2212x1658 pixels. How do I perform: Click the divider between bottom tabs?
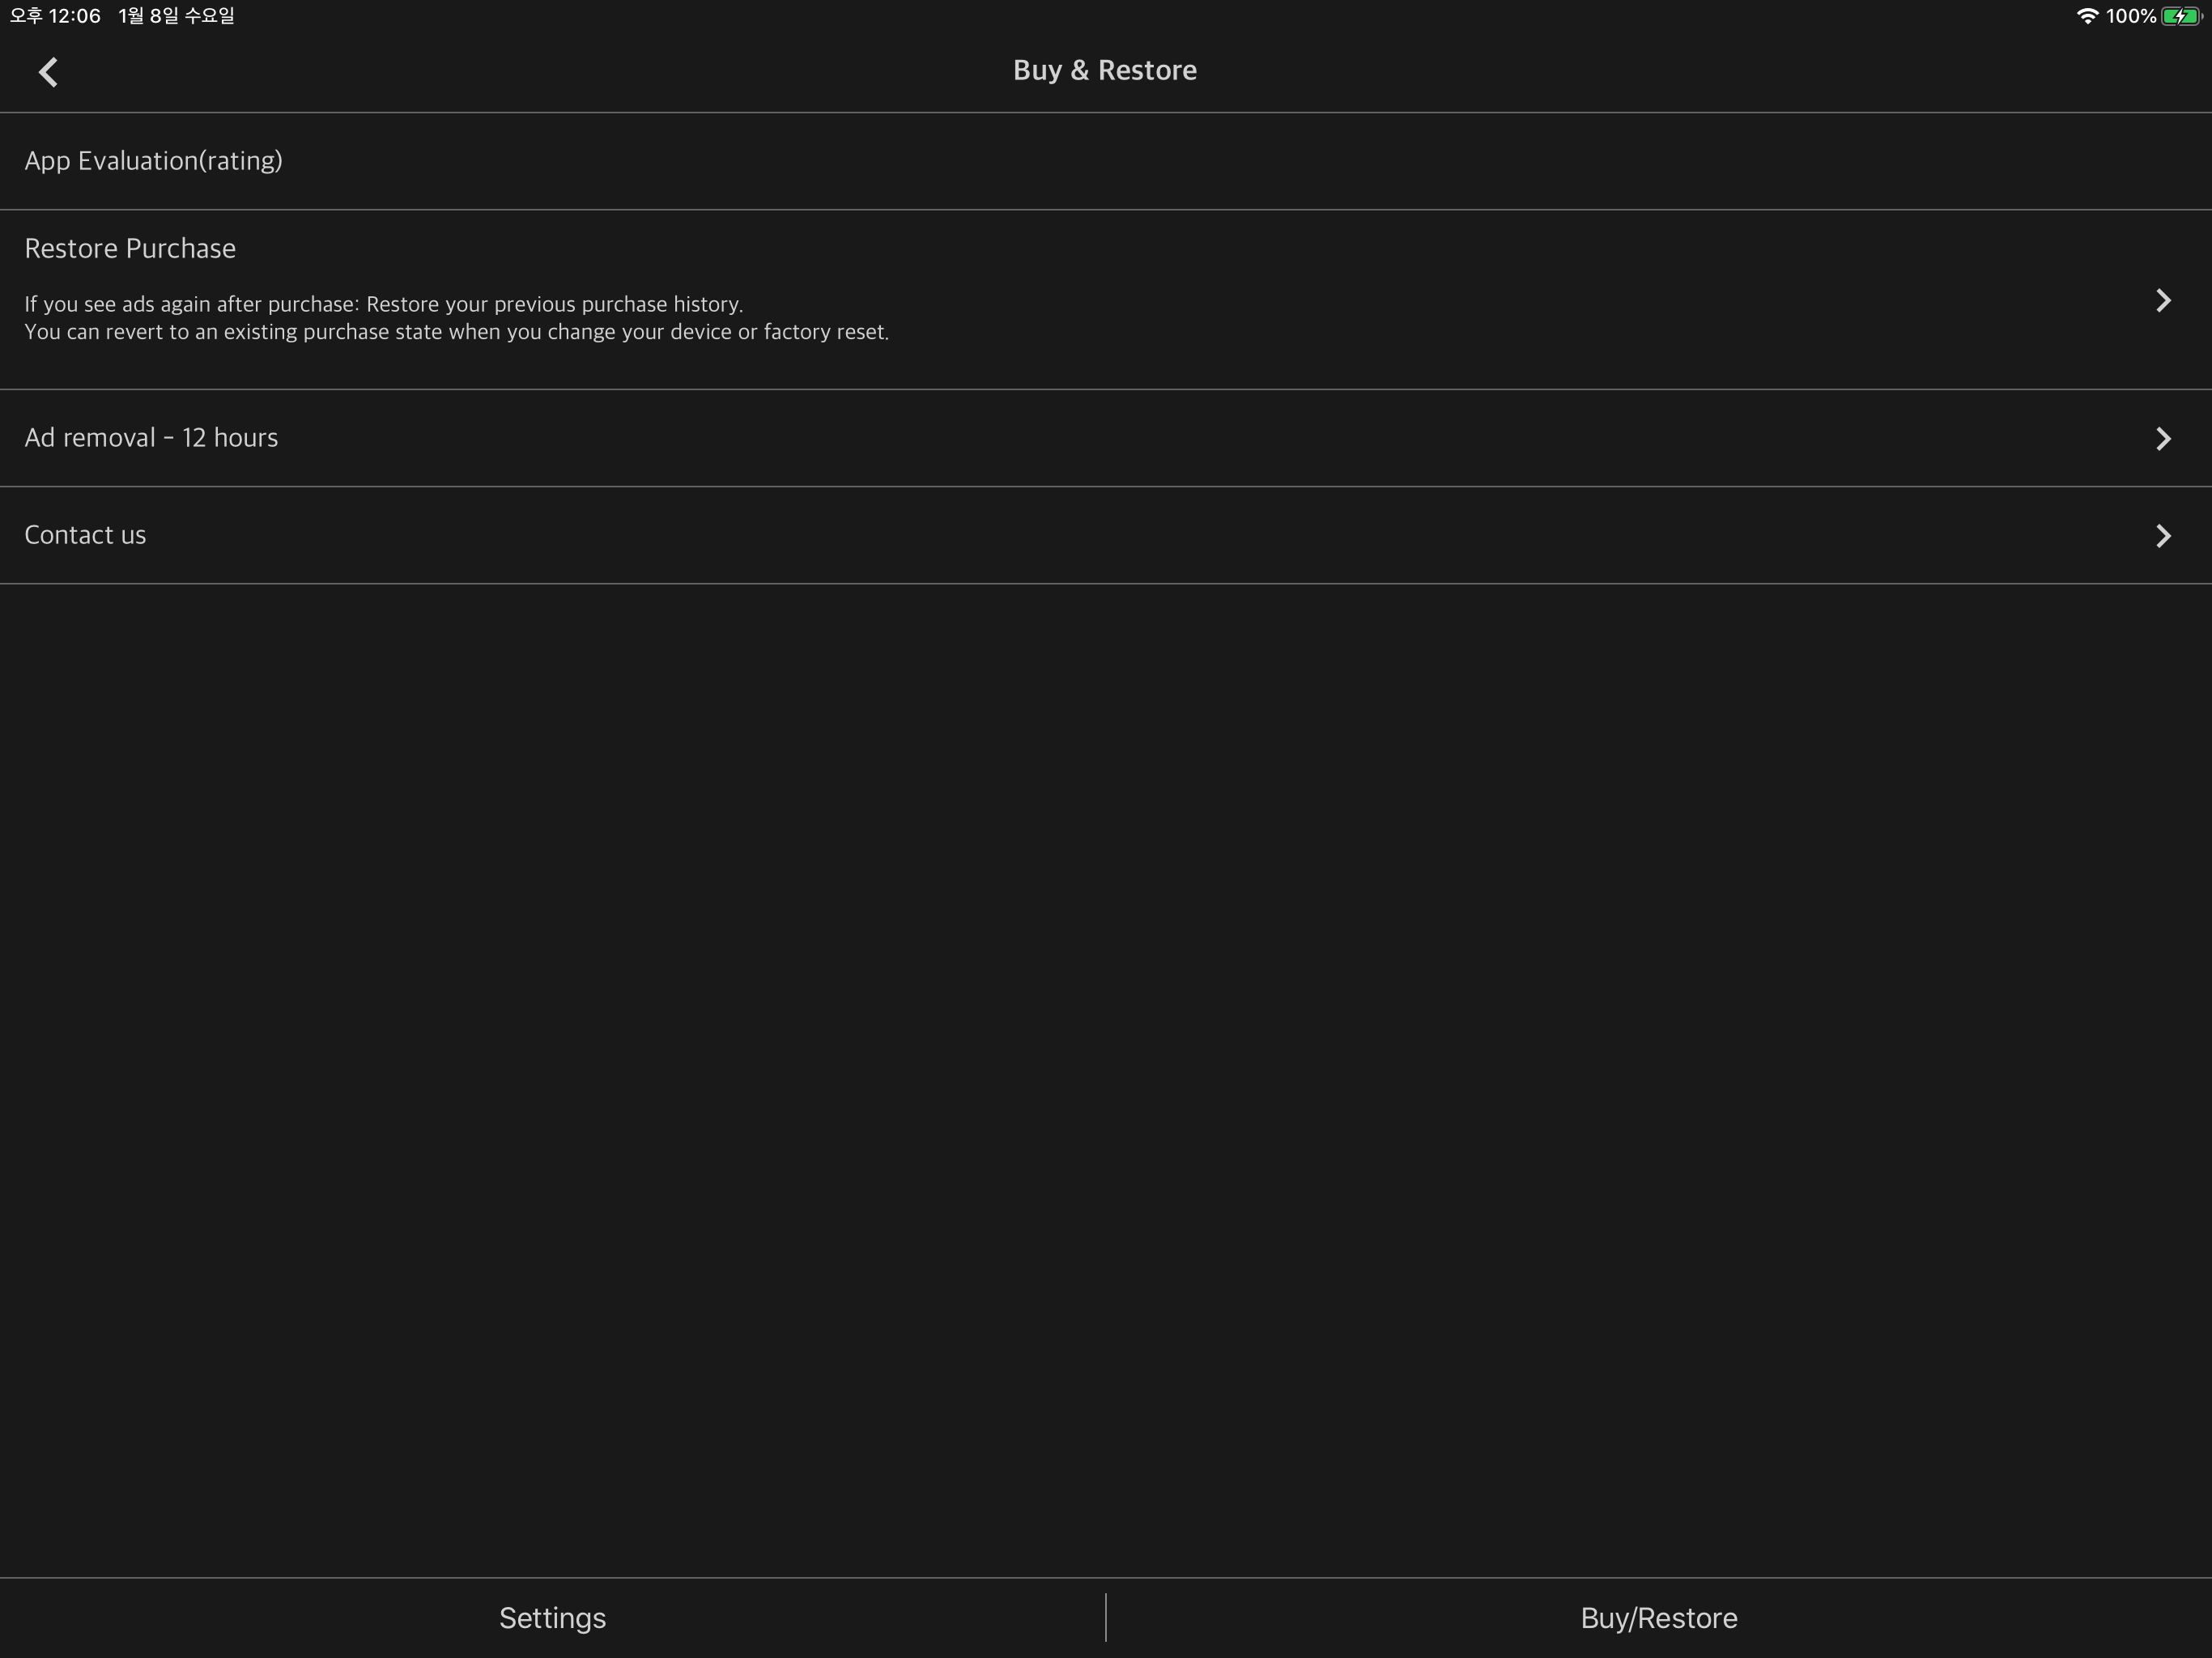1106,1618
